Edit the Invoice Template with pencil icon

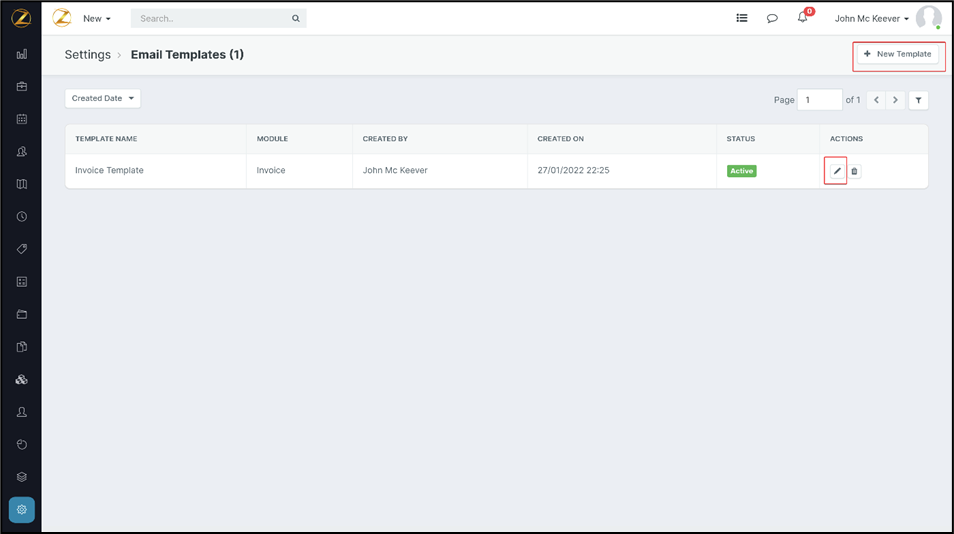pyautogui.click(x=837, y=171)
